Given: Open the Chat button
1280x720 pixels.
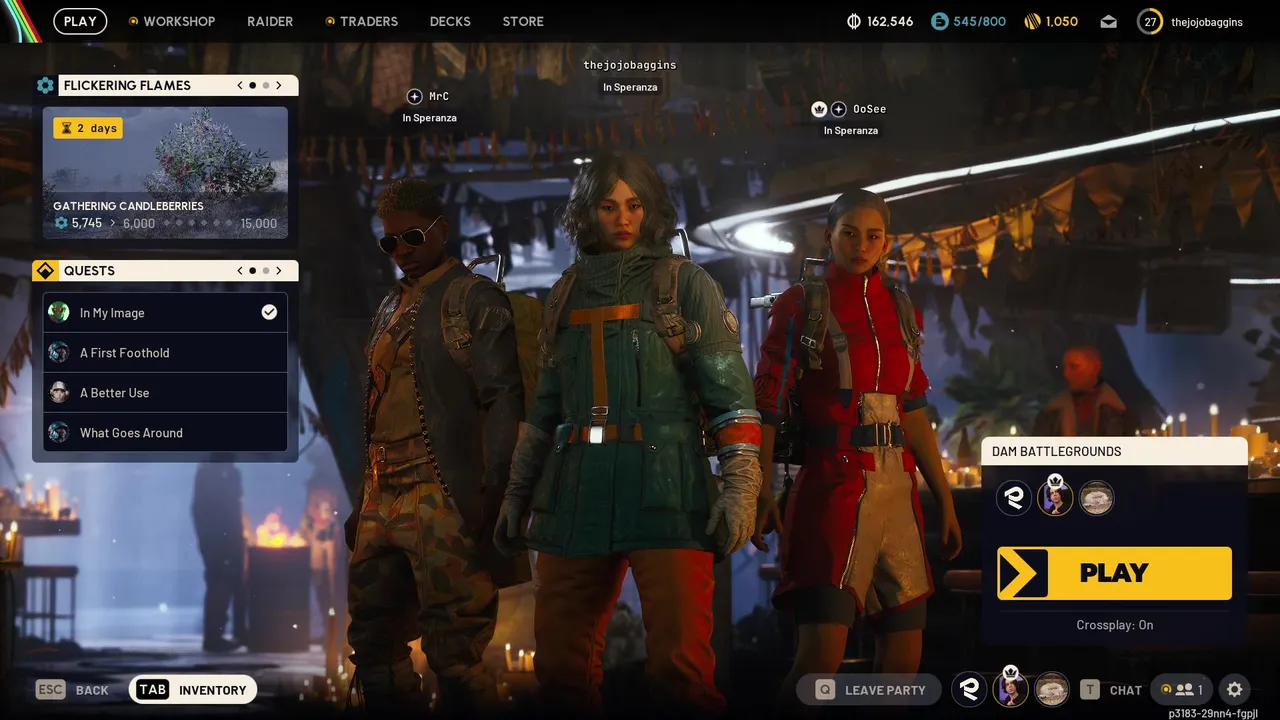Looking at the screenshot, I should pyautogui.click(x=1111, y=689).
